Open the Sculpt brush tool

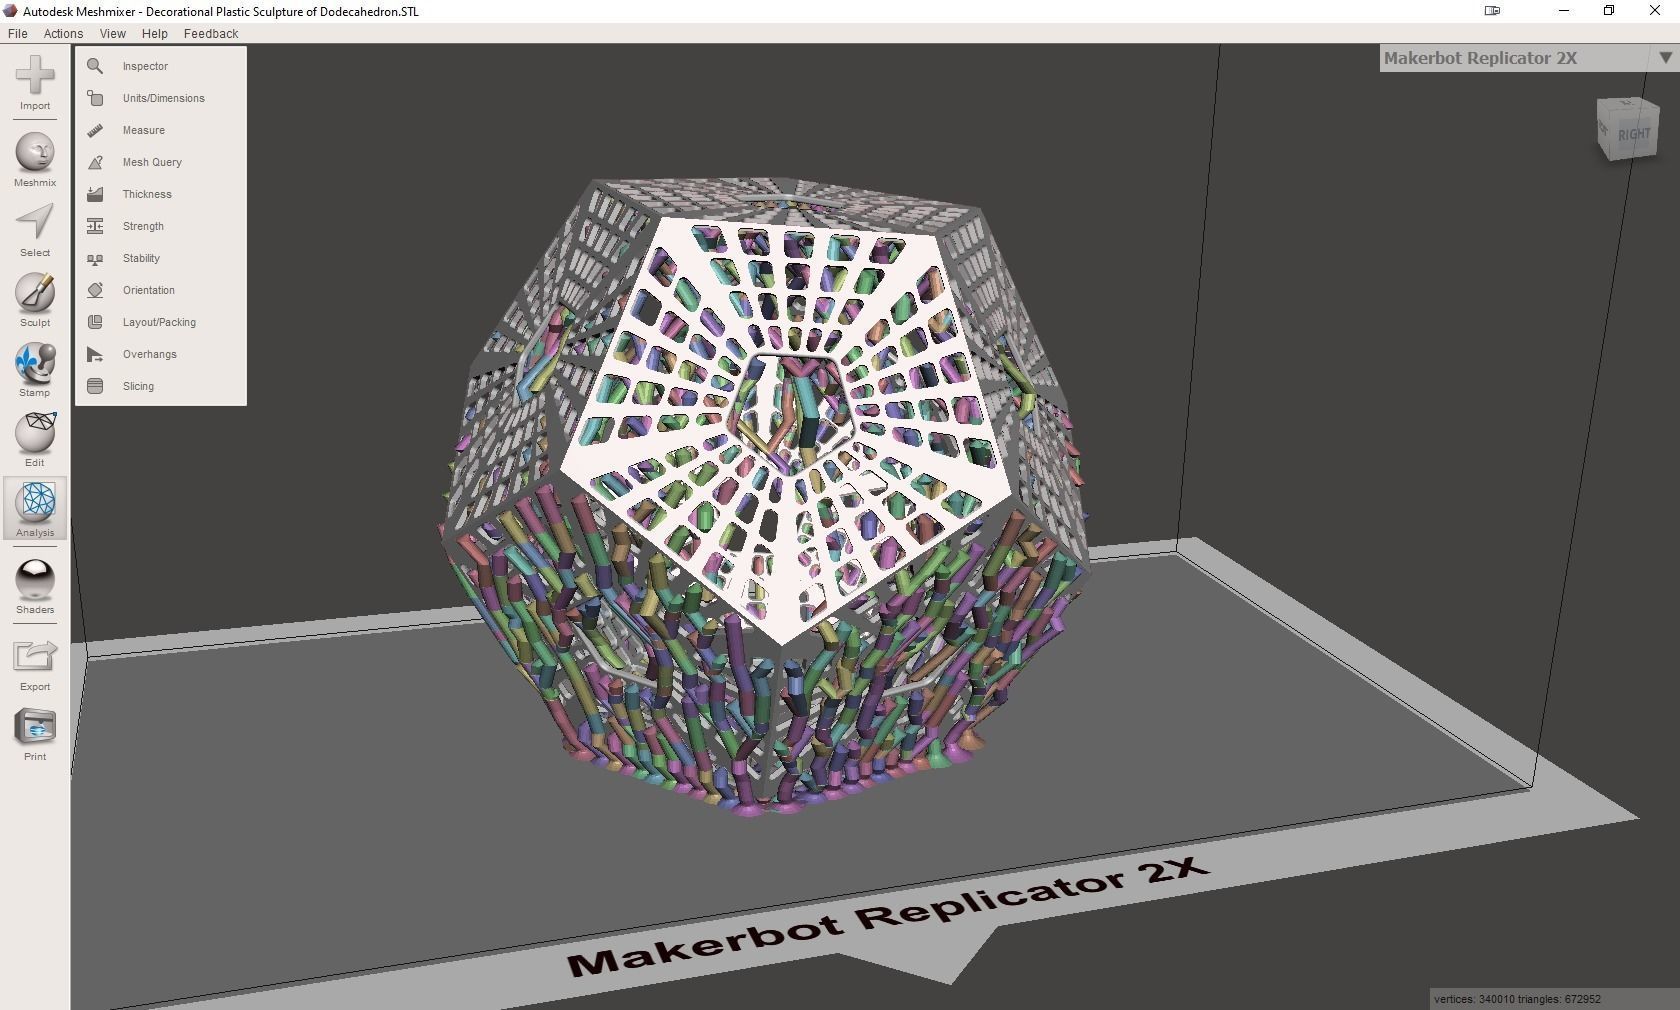point(35,292)
